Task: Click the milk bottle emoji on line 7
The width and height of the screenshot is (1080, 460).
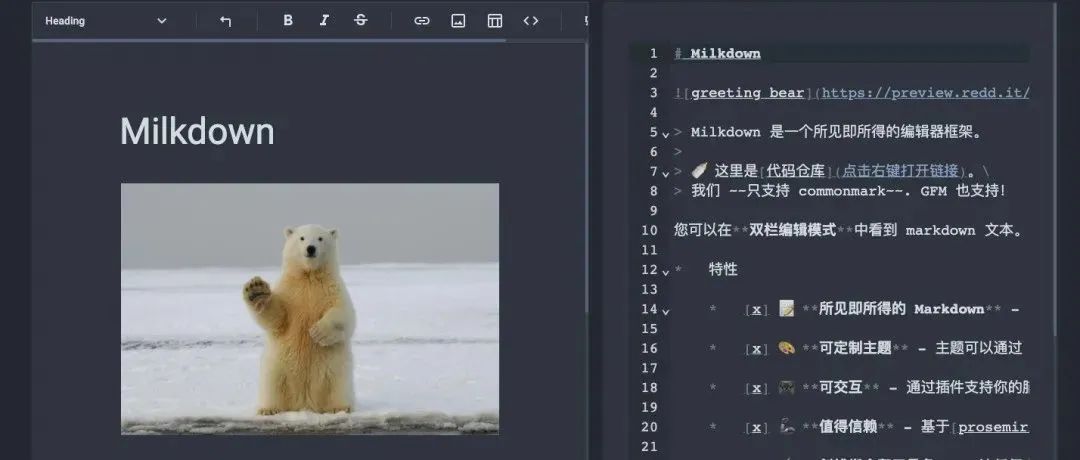Action: click(x=700, y=171)
